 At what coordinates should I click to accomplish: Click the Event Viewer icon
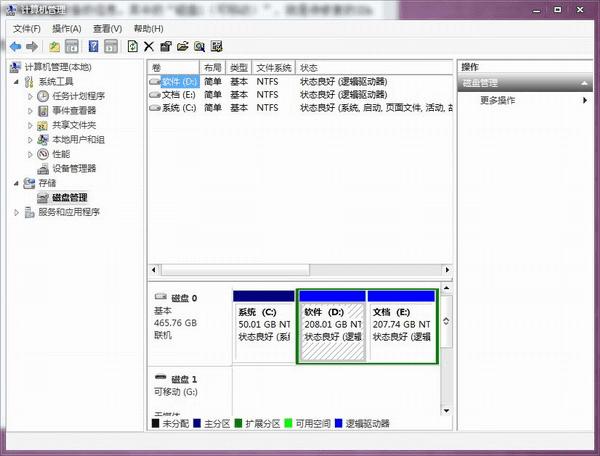(x=43, y=111)
